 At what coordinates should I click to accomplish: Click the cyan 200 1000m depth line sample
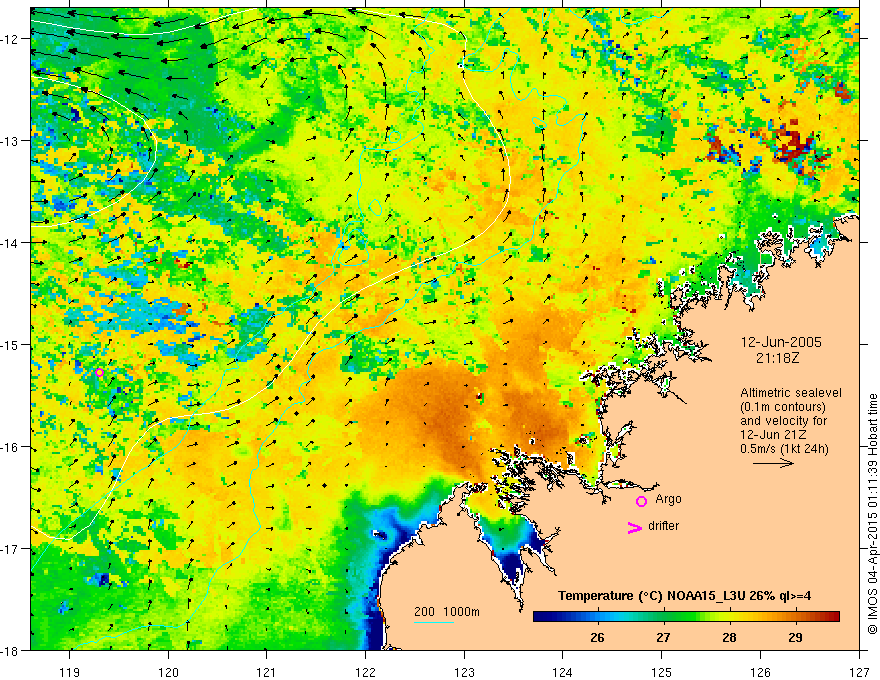434,622
